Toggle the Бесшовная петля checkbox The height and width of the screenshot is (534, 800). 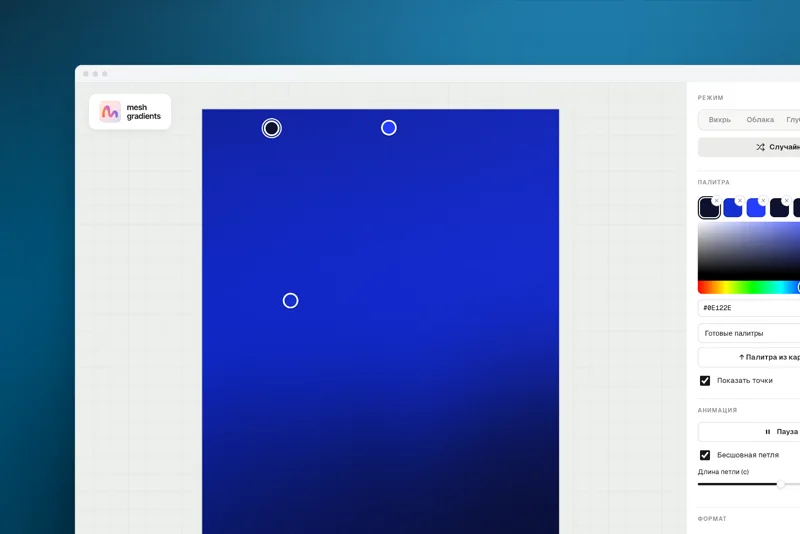(x=705, y=455)
